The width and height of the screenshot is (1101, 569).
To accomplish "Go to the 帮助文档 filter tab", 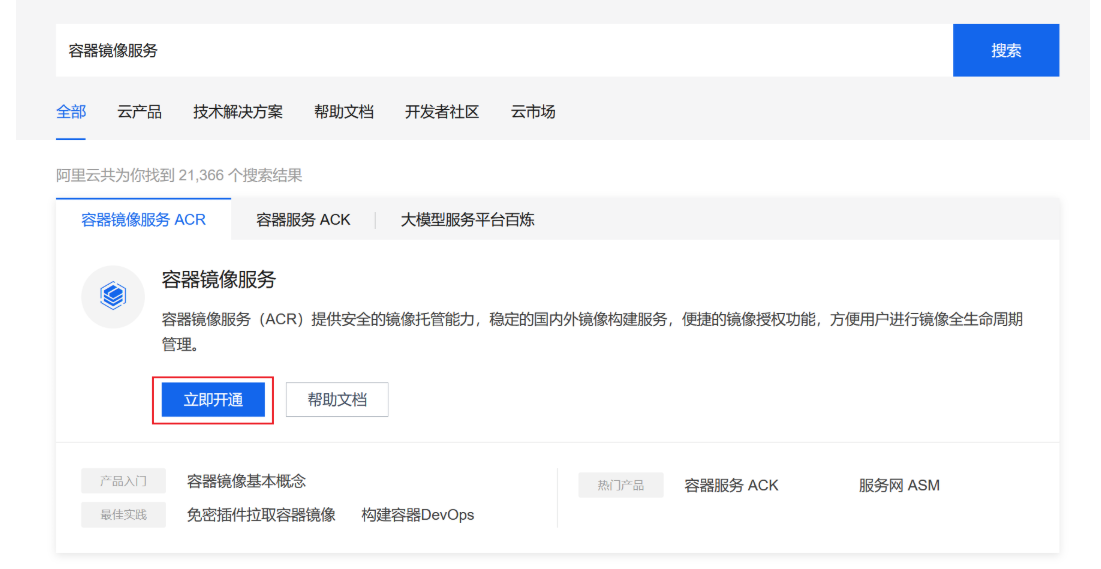I will tap(343, 112).
